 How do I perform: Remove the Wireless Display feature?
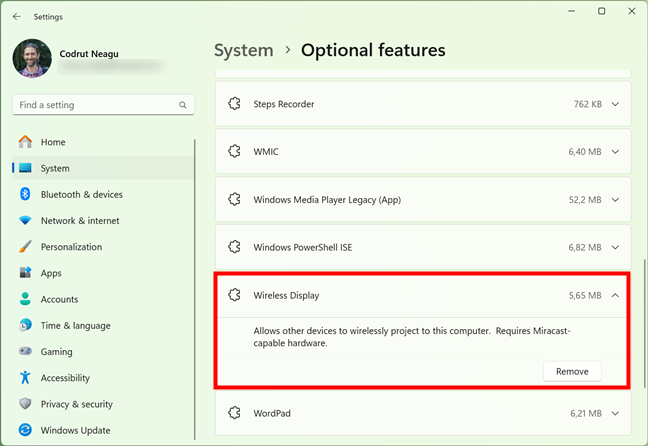[x=572, y=371]
